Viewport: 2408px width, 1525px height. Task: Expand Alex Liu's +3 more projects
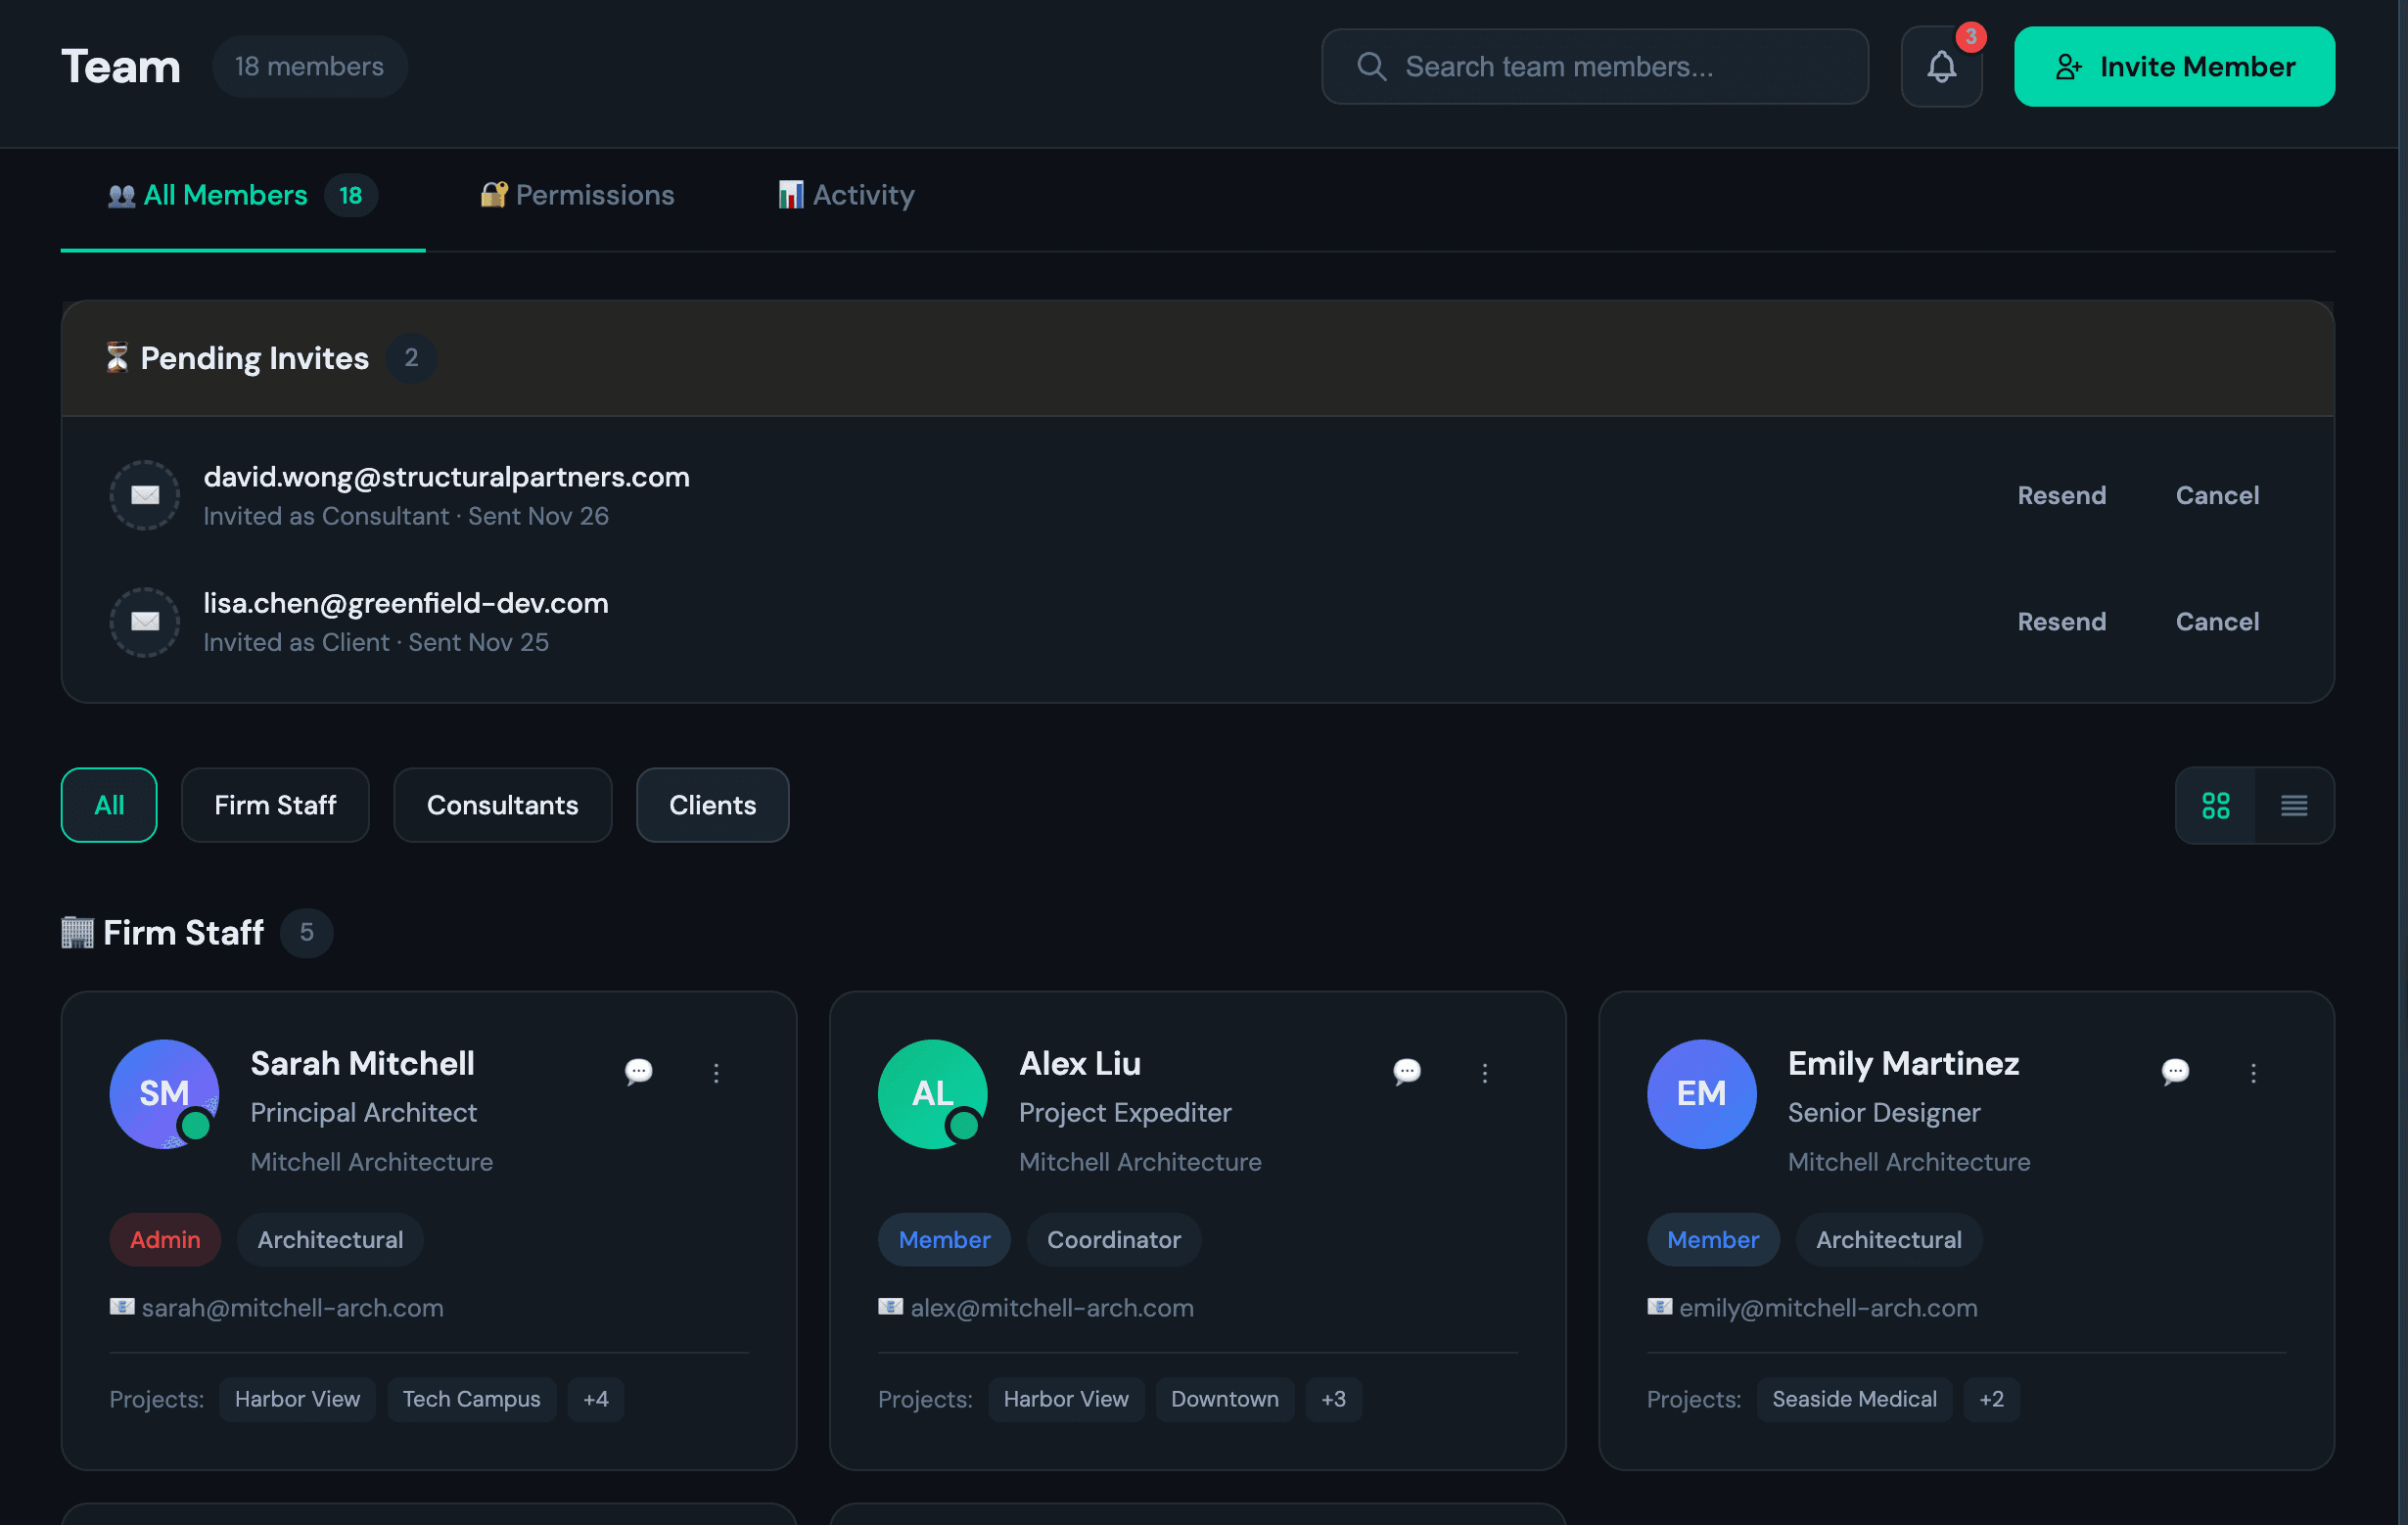tap(1332, 1399)
